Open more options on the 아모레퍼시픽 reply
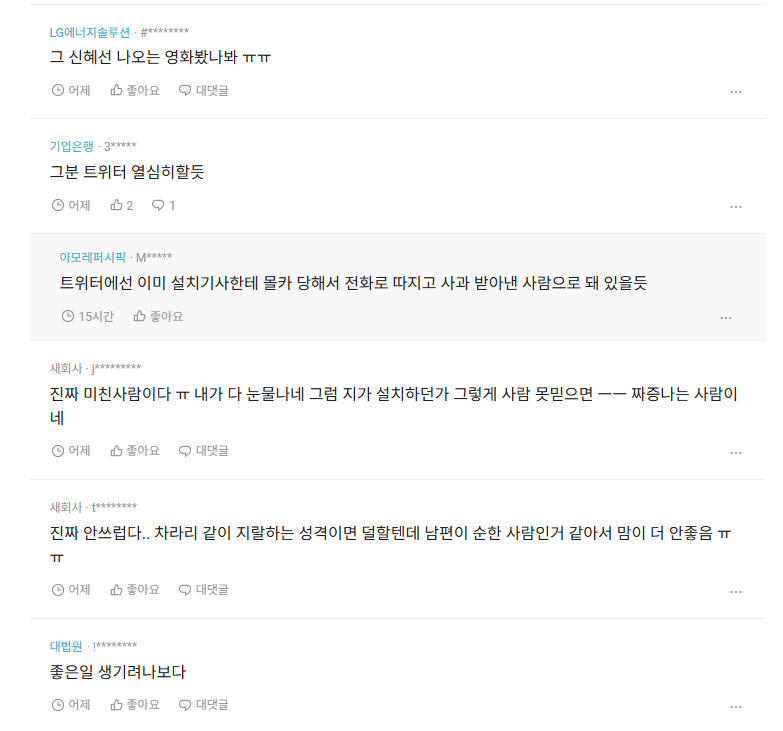The image size is (783, 731). 726,318
